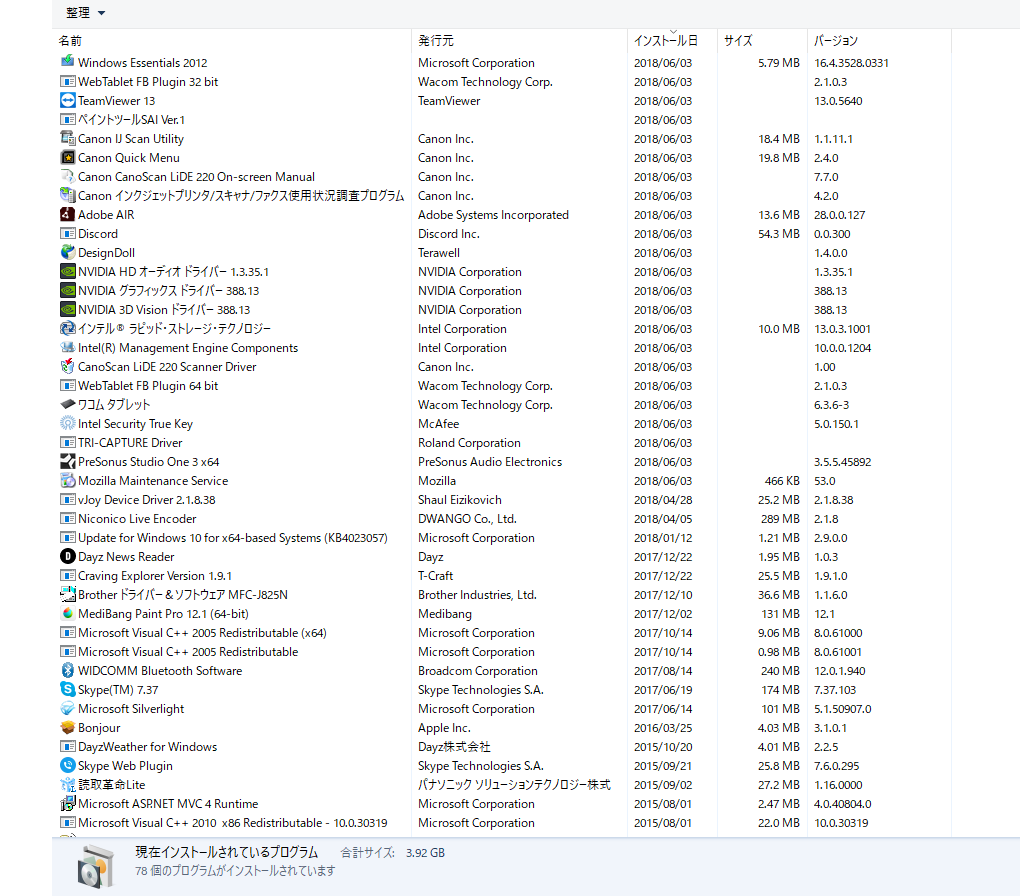Image resolution: width=1020 pixels, height=896 pixels.
Task: Select TRI-CAPTURE Driver entry
Action: pyautogui.click(x=130, y=442)
